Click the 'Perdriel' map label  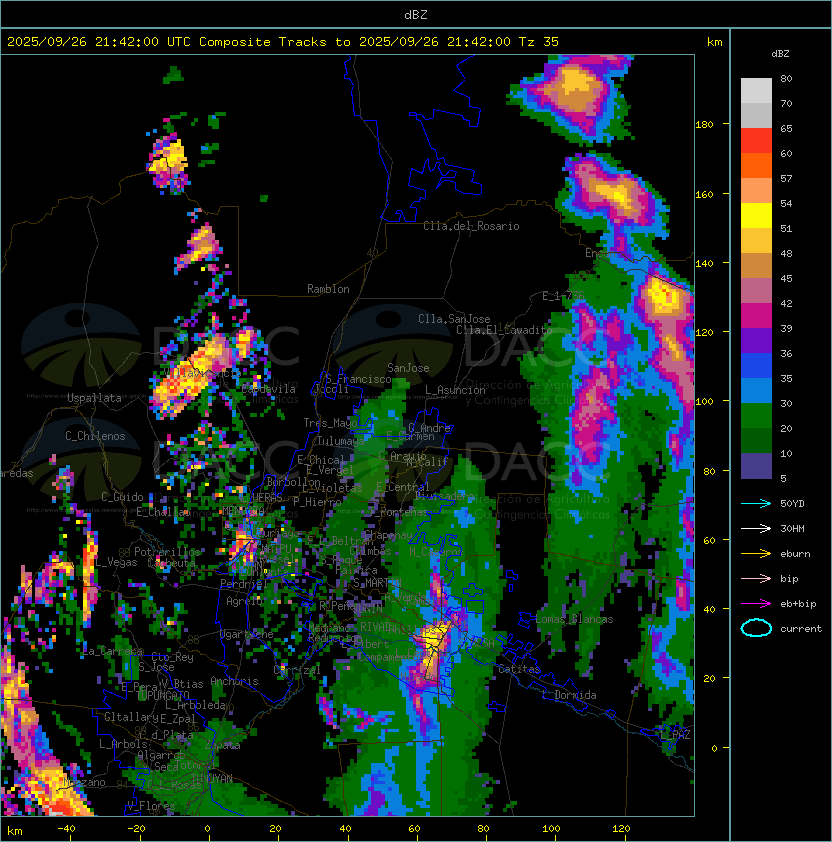click(x=244, y=583)
